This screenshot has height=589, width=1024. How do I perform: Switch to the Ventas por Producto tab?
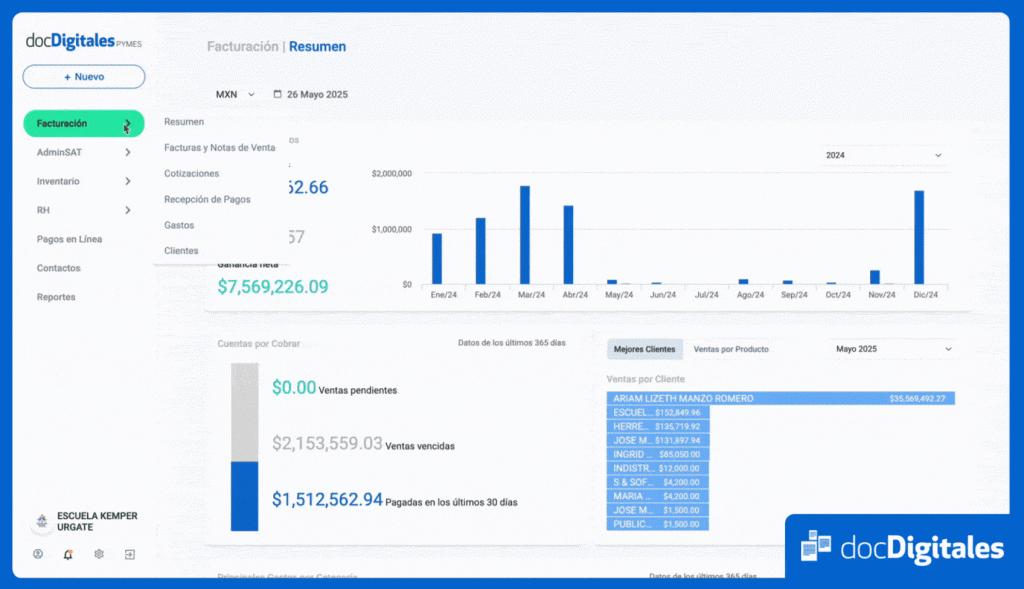click(731, 349)
